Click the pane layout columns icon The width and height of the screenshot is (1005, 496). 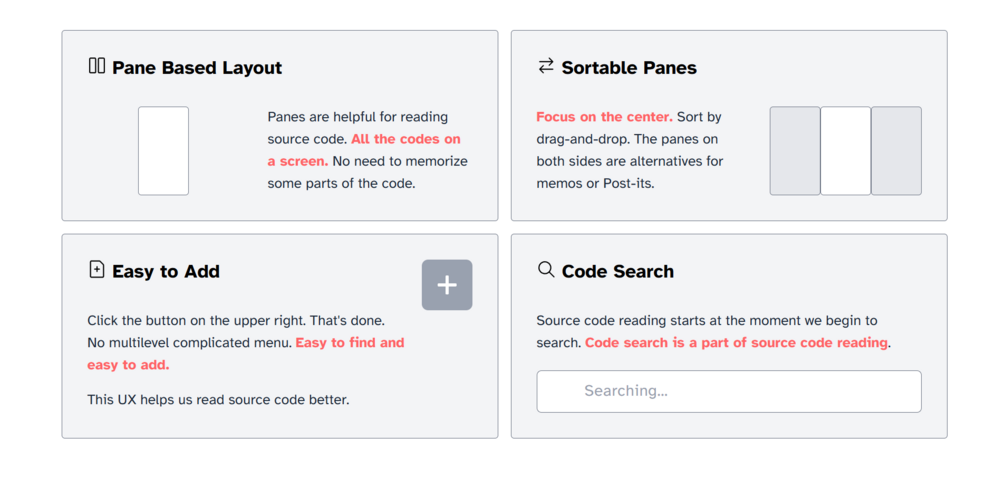pos(96,66)
